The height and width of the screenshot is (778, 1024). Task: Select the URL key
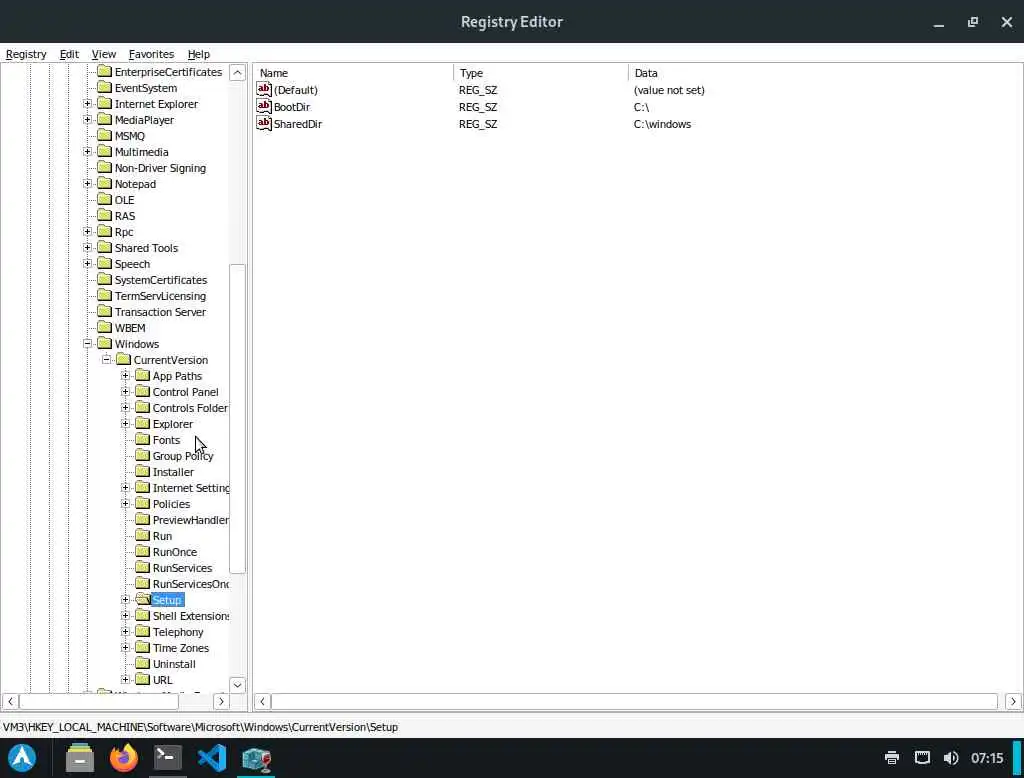(163, 680)
